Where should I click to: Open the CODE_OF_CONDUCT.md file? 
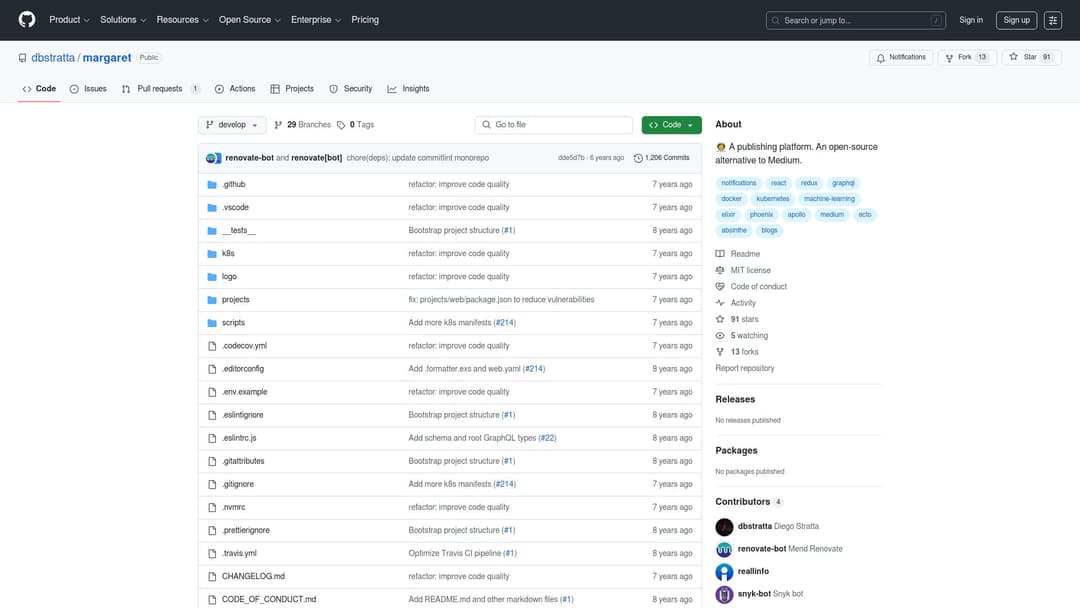coord(269,600)
